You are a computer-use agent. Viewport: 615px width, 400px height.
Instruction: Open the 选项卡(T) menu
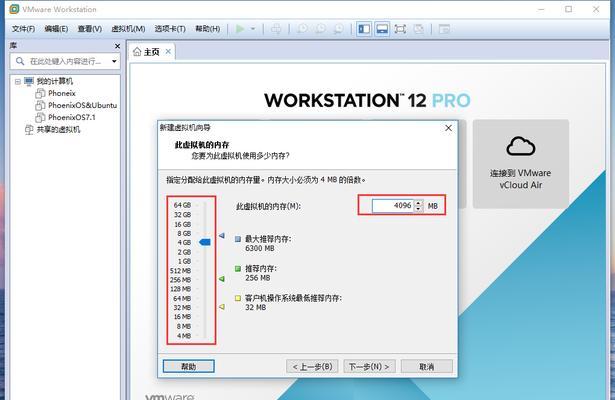170,29
